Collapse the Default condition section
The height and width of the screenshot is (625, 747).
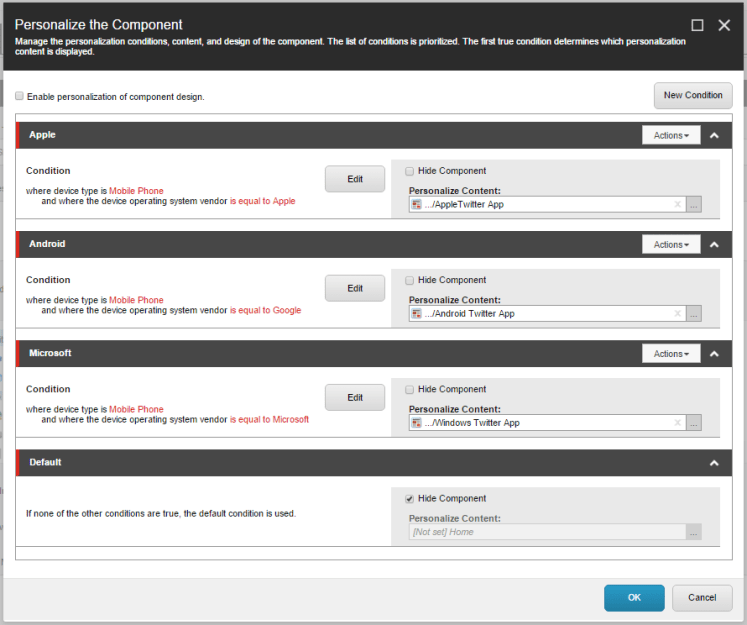click(x=714, y=463)
